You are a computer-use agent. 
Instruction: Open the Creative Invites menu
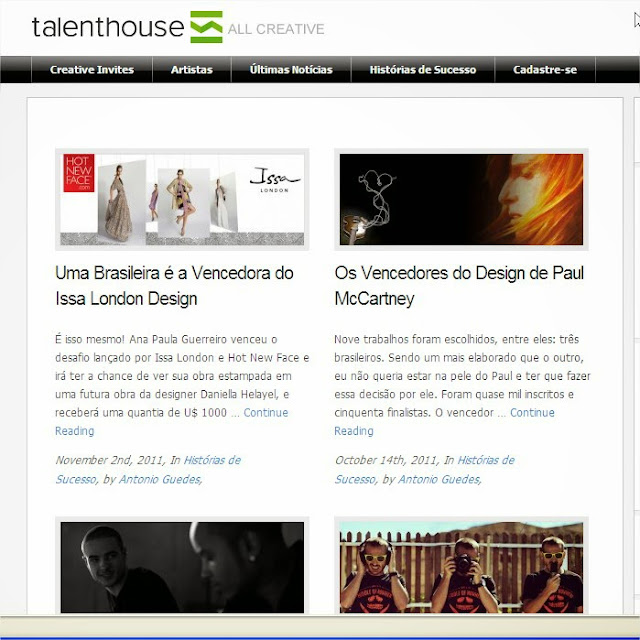tap(92, 70)
